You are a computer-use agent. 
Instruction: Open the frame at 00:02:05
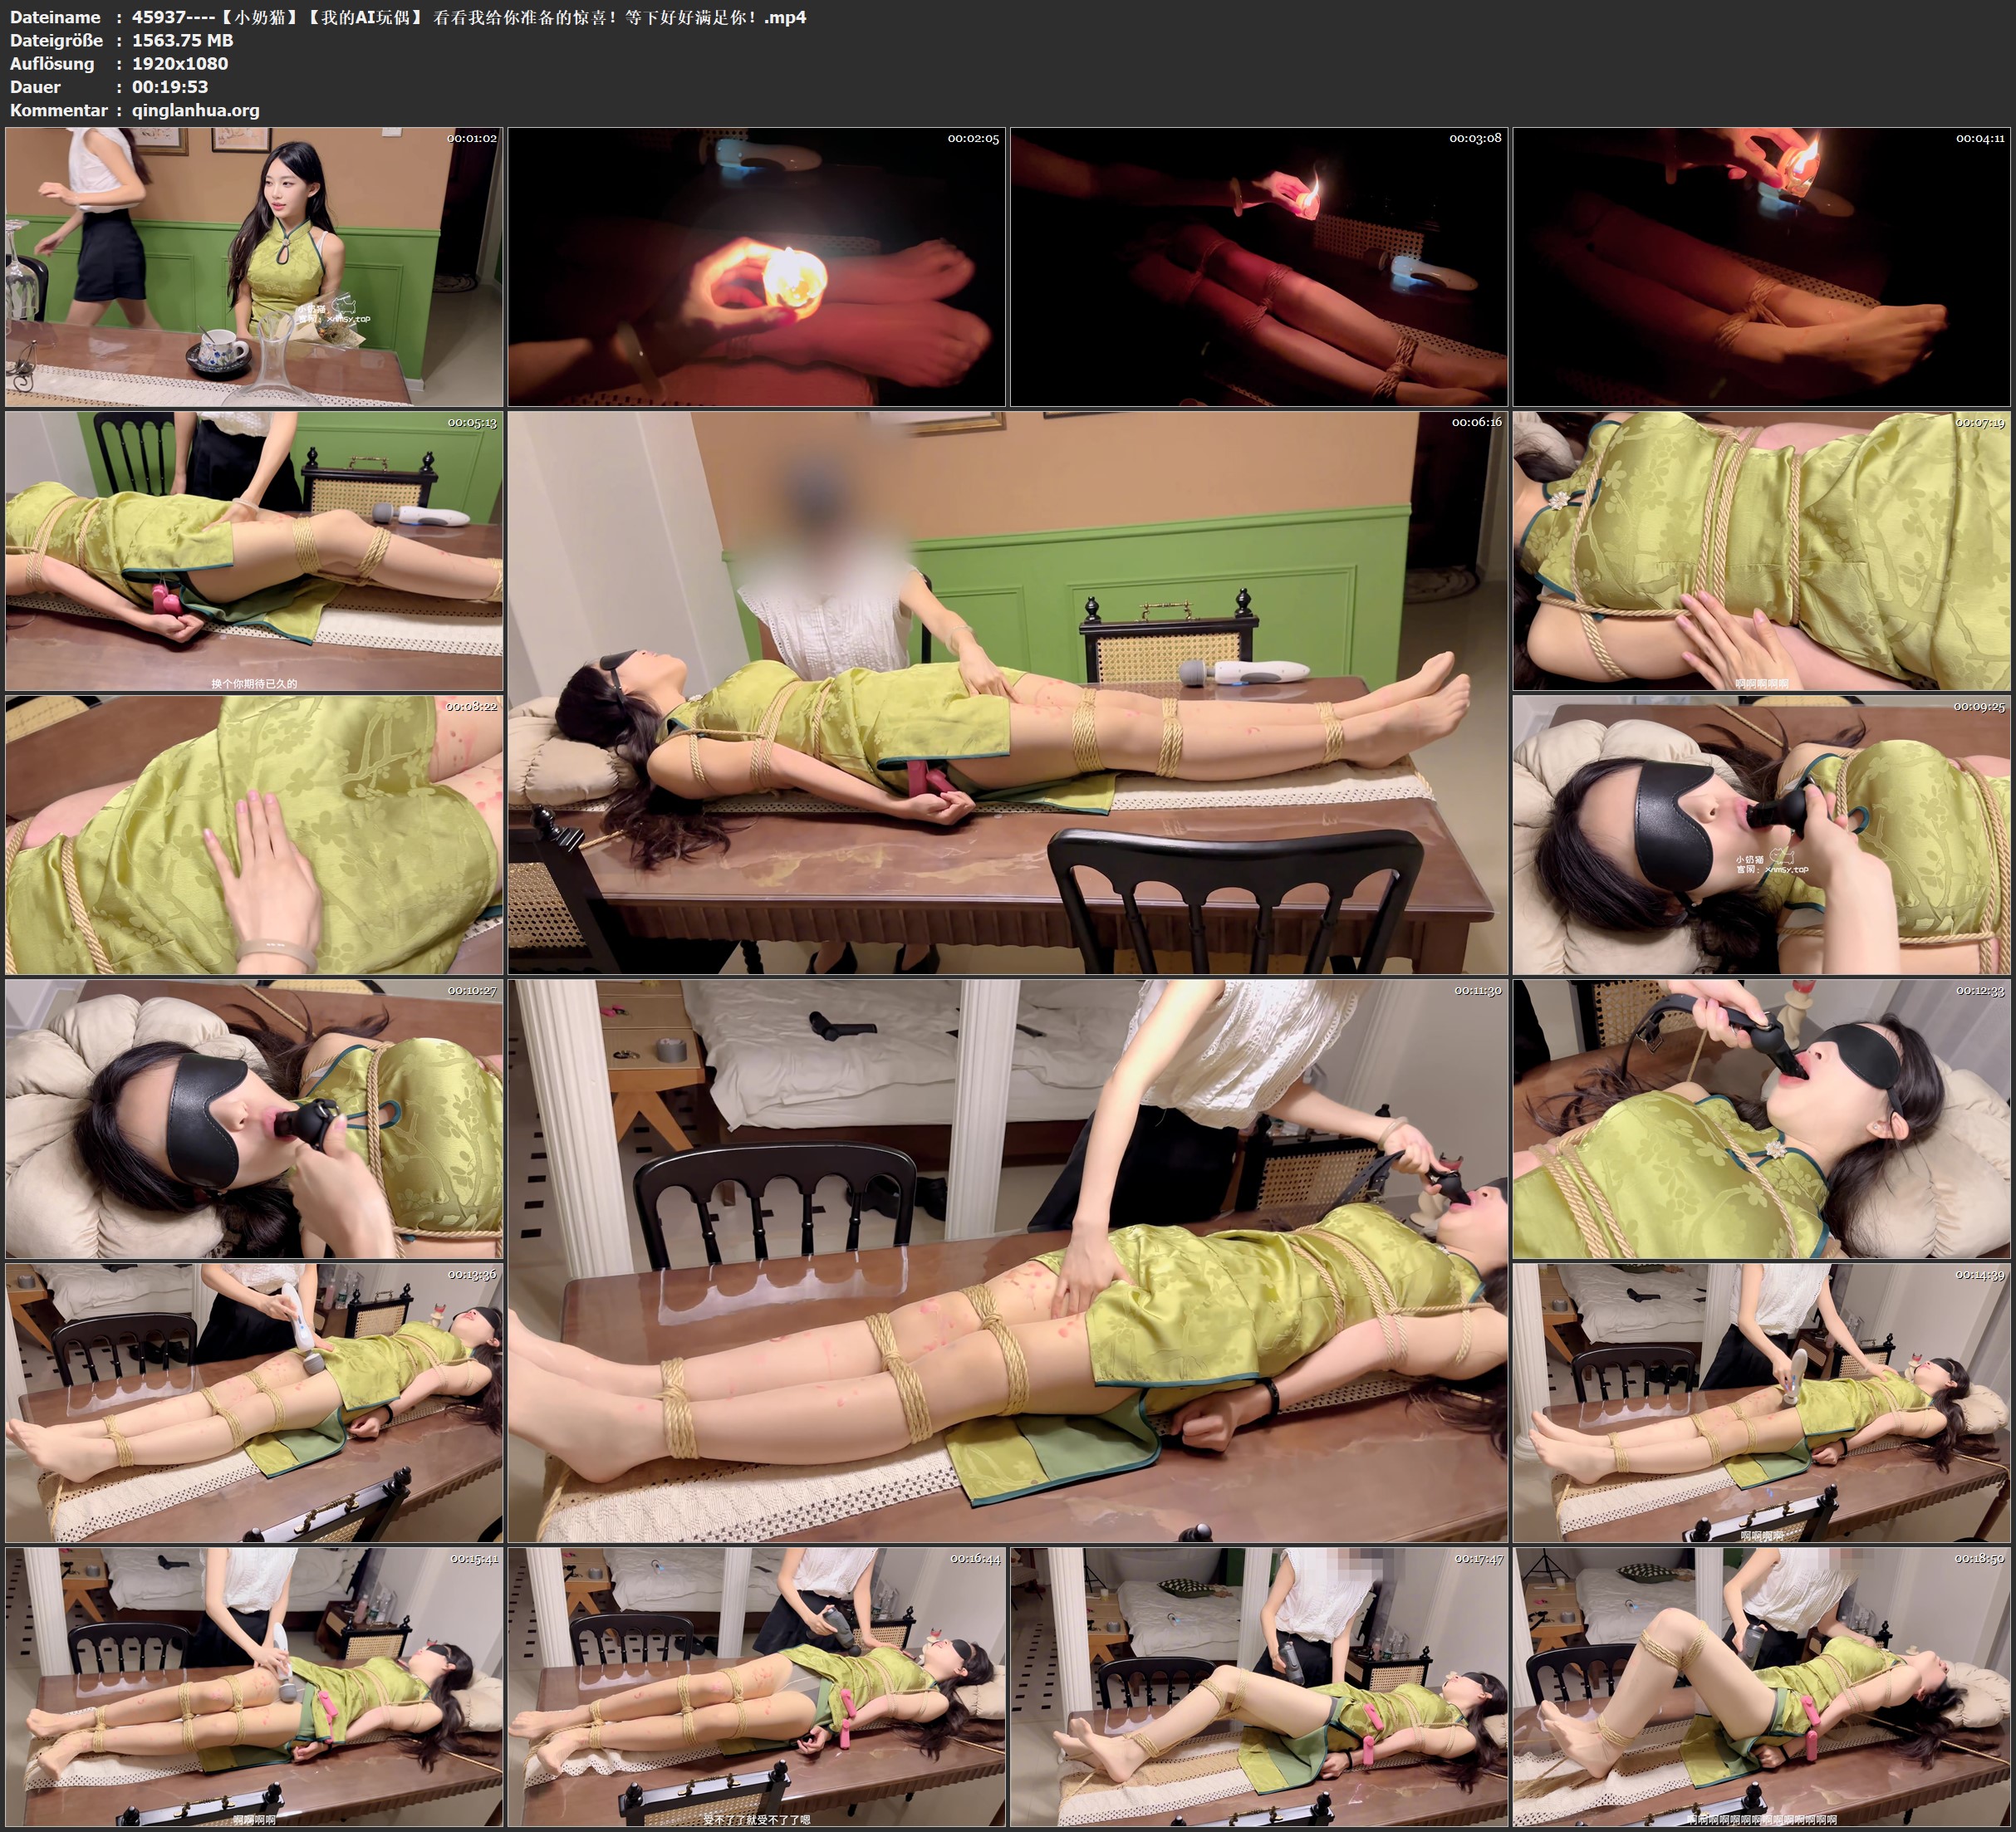coord(756,267)
